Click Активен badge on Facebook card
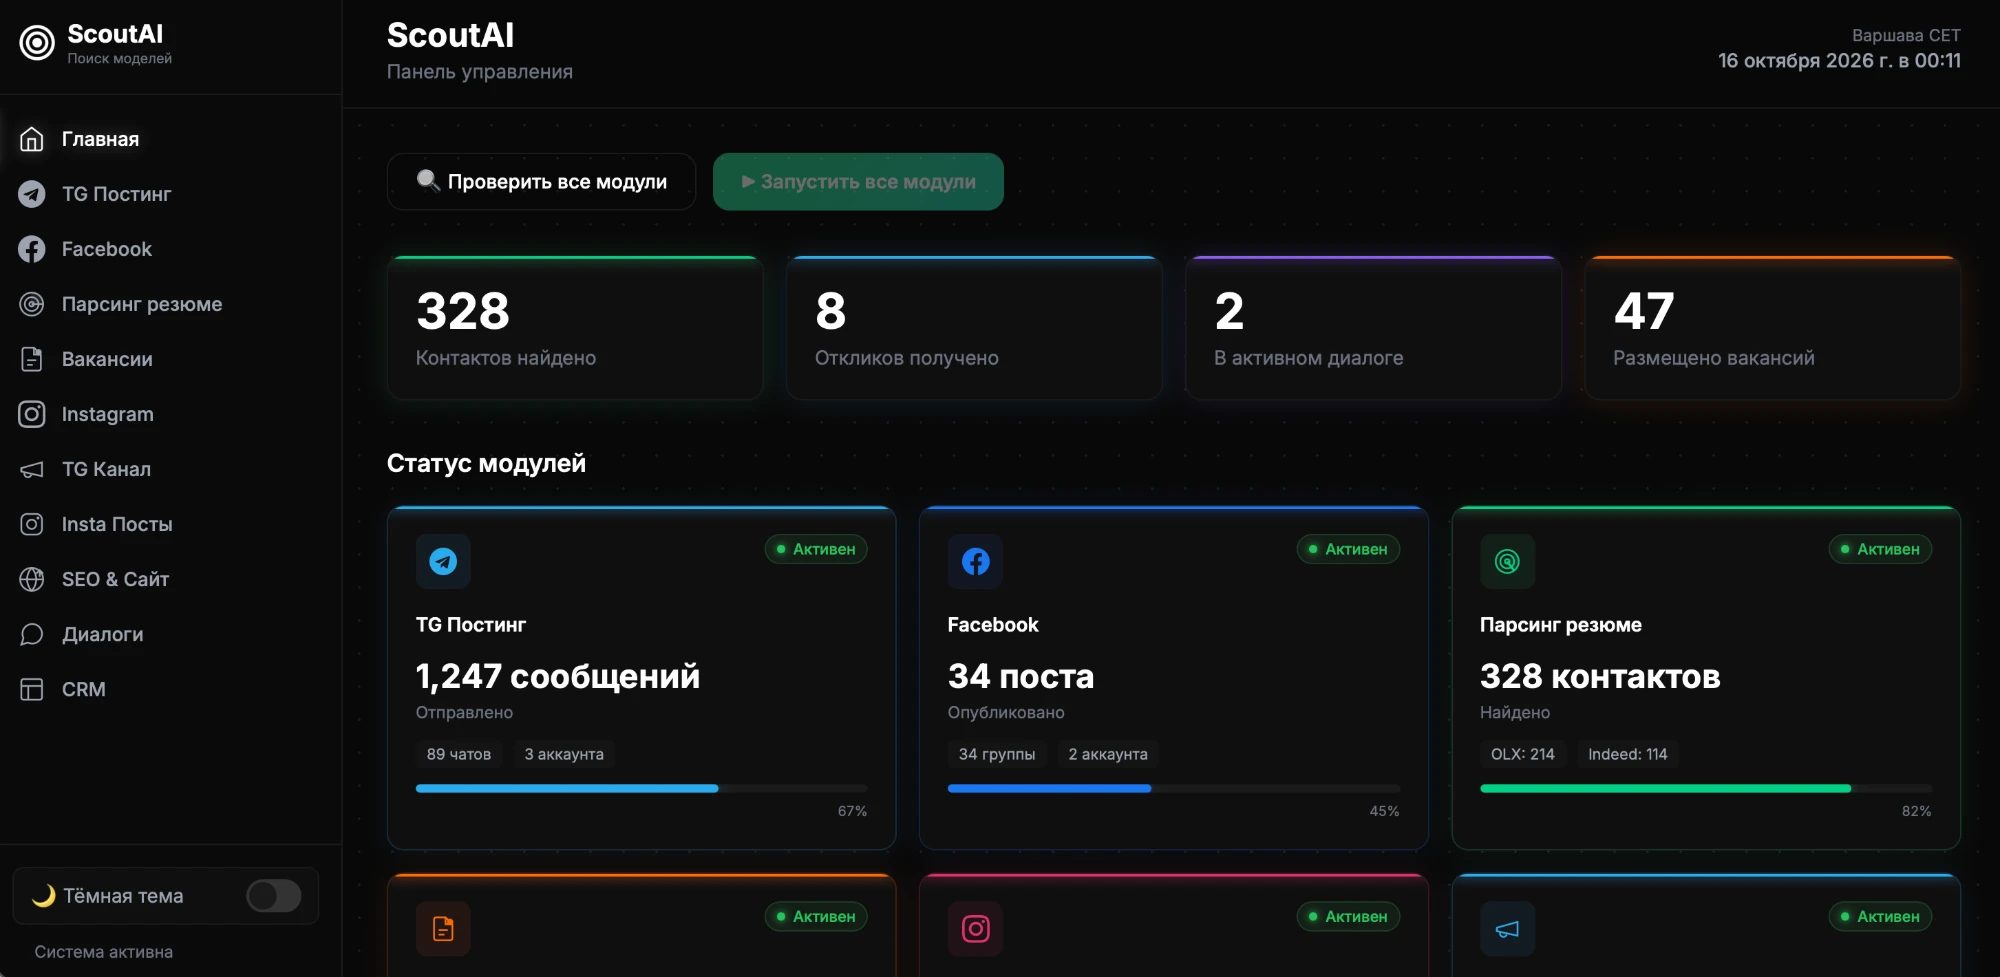This screenshot has height=977, width=2000. pos(1348,549)
